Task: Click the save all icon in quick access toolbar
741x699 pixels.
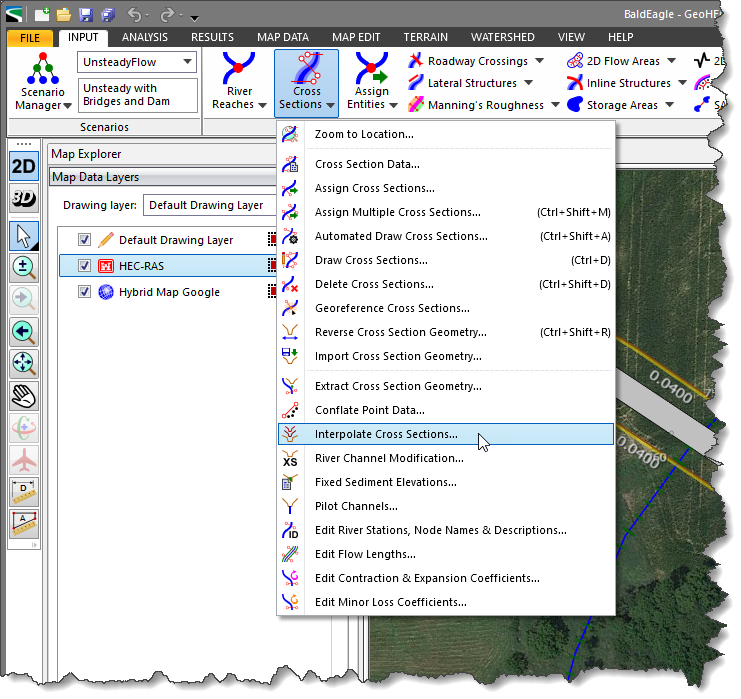Action: click(108, 15)
